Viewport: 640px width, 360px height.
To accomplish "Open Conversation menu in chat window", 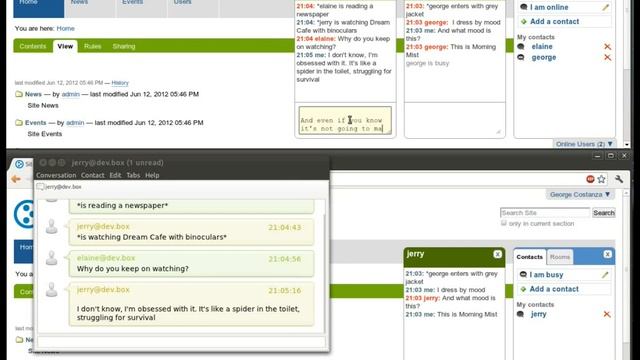I will pyautogui.click(x=56, y=175).
